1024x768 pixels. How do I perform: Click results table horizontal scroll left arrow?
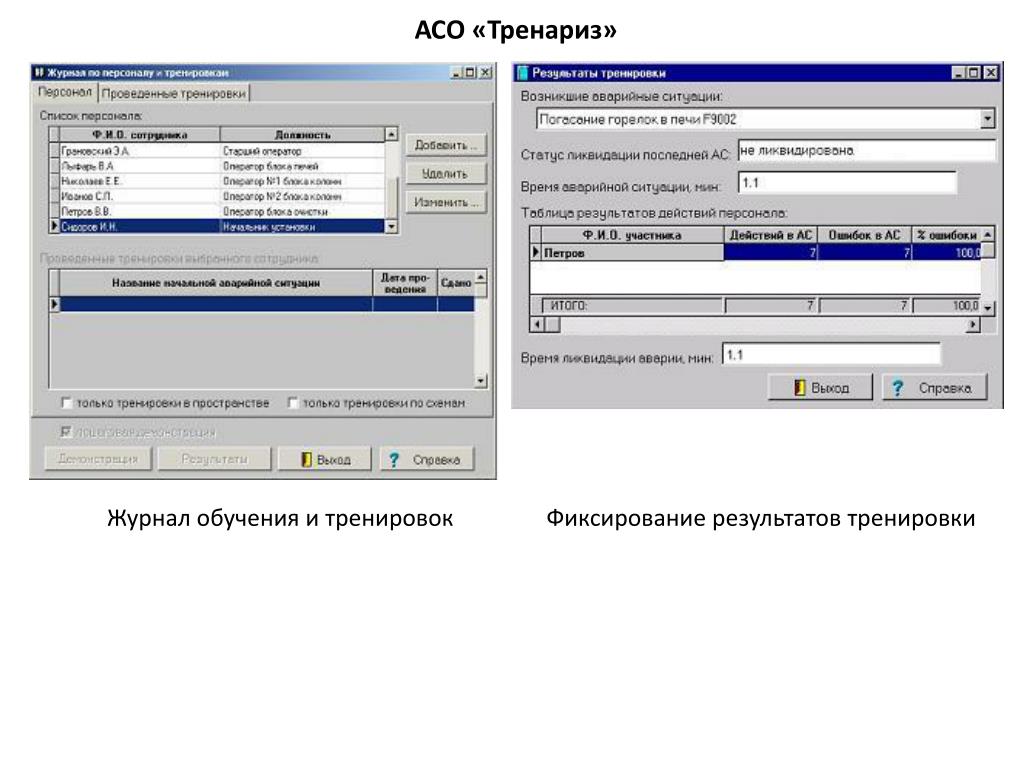click(x=537, y=324)
